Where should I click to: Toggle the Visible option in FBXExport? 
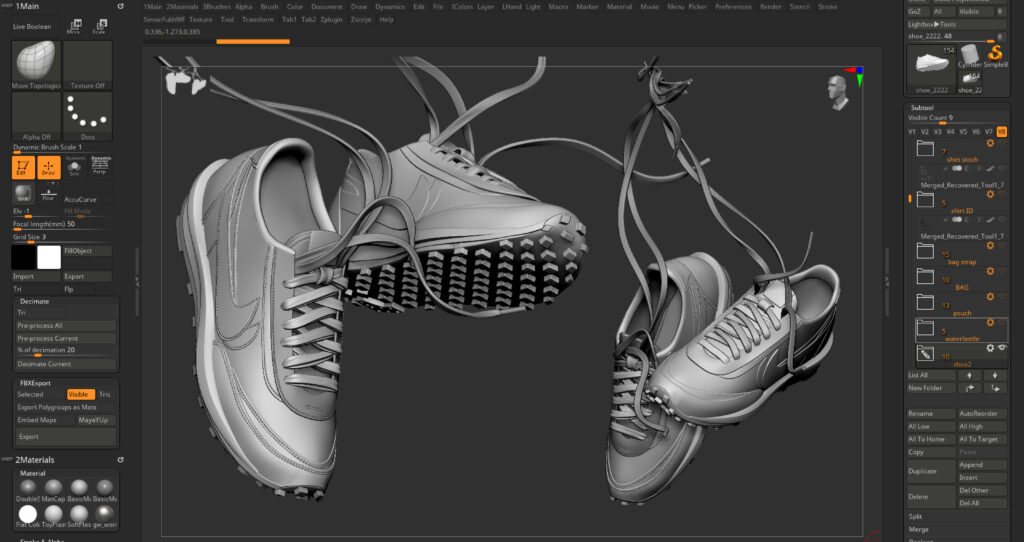pyautogui.click(x=81, y=394)
